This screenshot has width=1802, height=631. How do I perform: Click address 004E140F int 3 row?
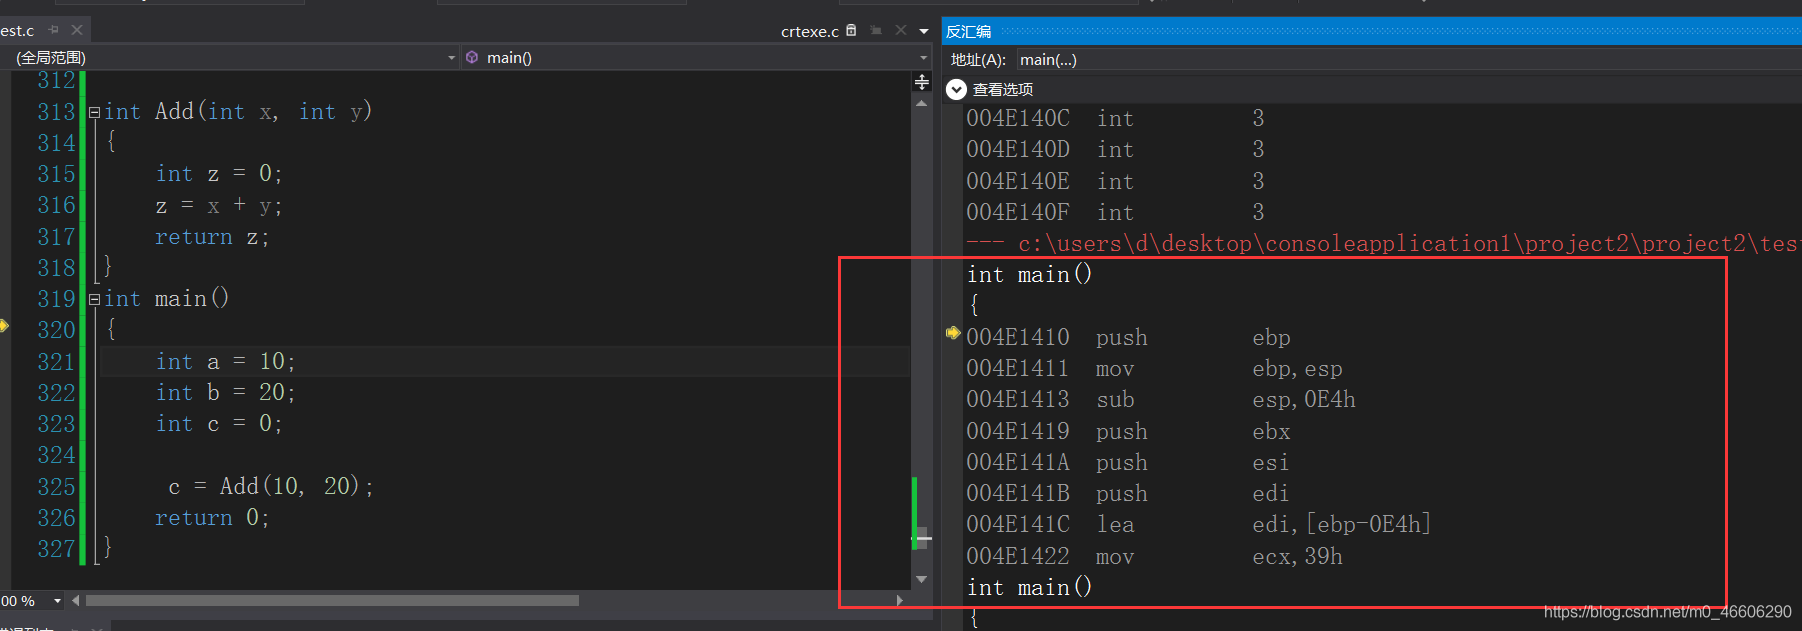tap(1115, 213)
